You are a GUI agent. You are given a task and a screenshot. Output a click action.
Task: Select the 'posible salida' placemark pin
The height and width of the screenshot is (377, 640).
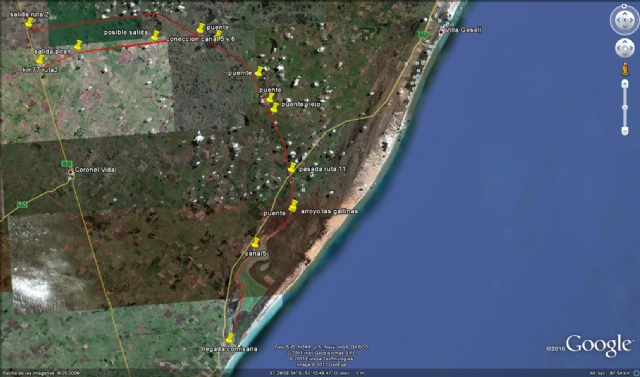pyautogui.click(x=155, y=35)
